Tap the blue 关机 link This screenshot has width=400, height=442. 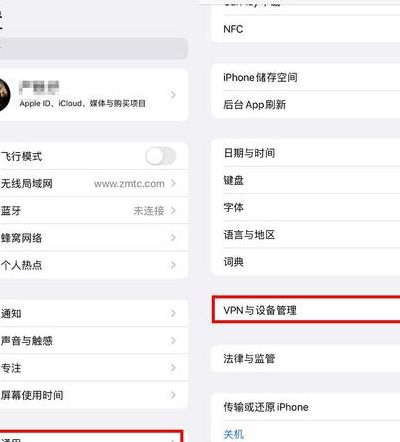point(234,434)
